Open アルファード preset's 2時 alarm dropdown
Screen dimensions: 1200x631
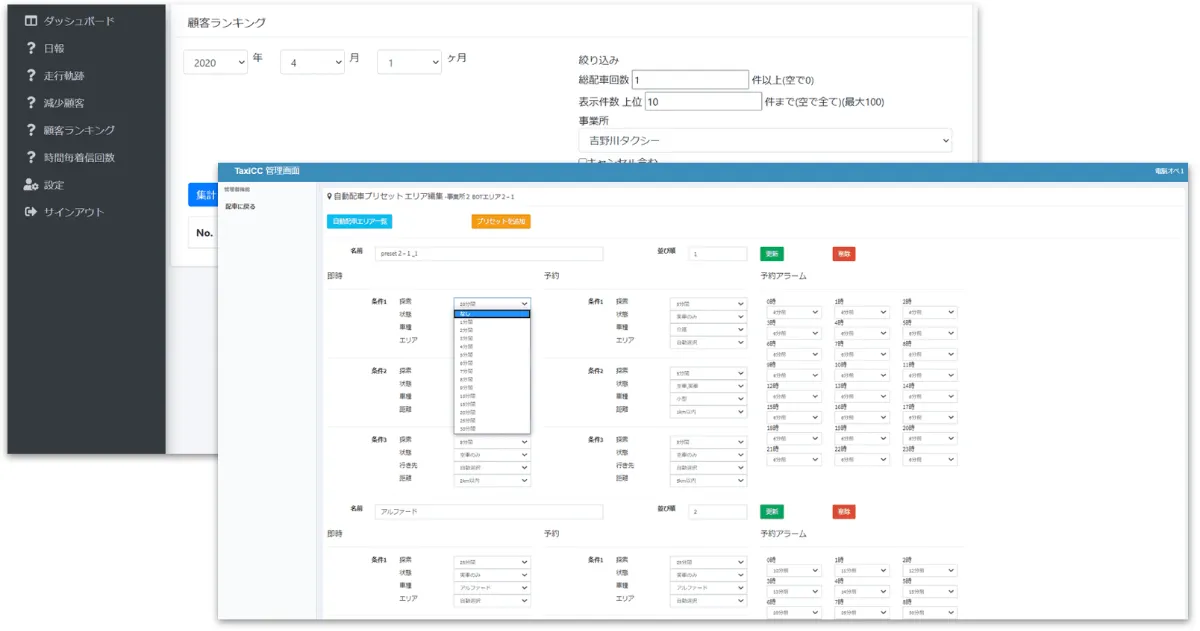pos(930,570)
